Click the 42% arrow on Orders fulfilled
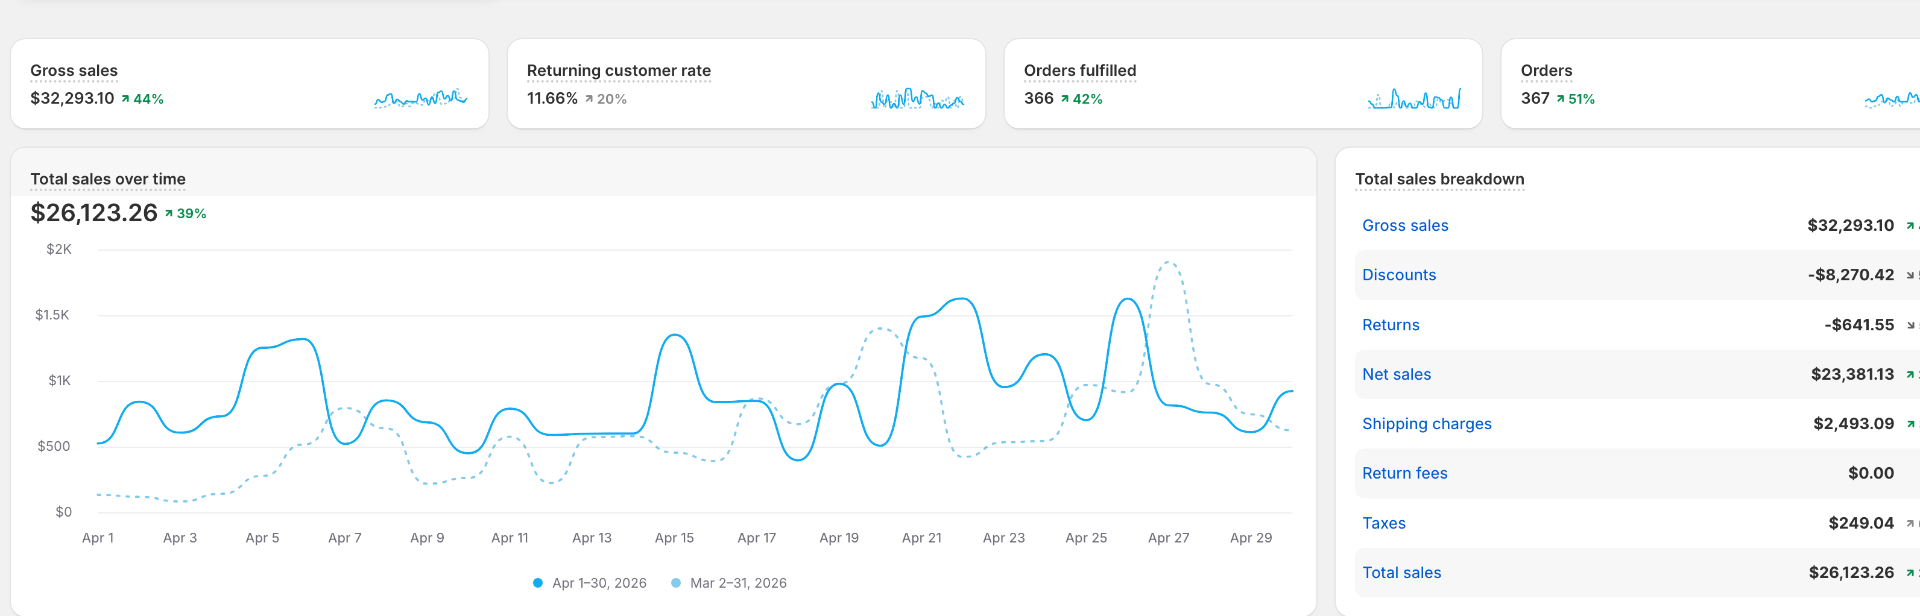Image resolution: width=1920 pixels, height=616 pixels. [1082, 99]
